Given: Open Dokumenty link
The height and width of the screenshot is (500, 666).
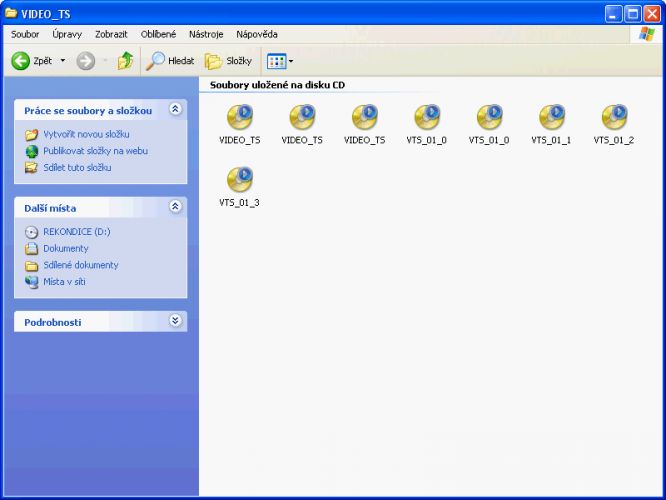Looking at the screenshot, I should pyautogui.click(x=66, y=248).
